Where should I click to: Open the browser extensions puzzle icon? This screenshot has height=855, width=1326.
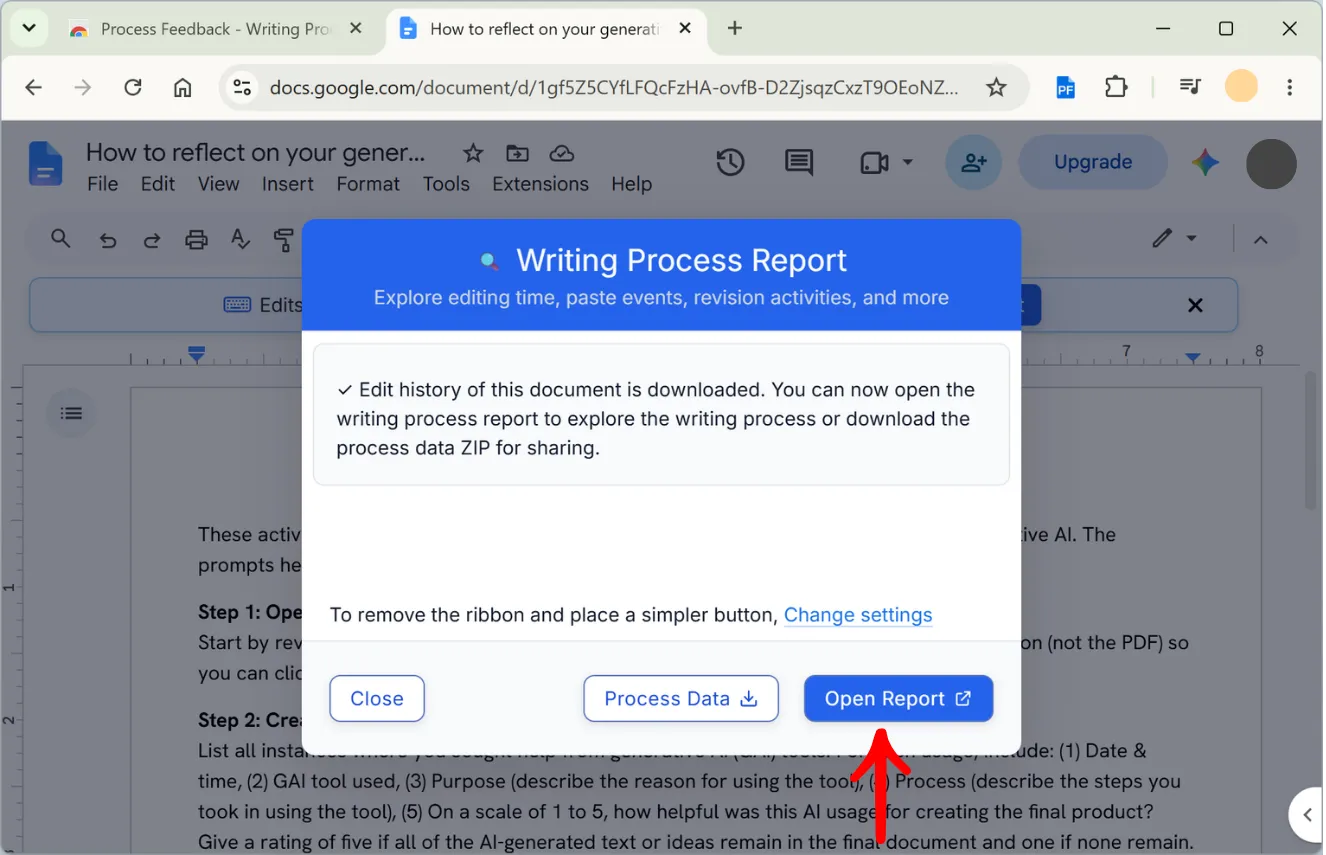pos(1116,88)
